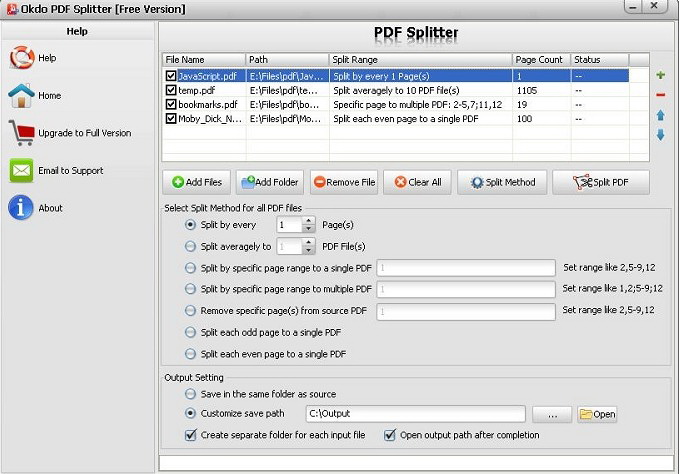Decrease Split by every page count
This screenshot has height=474, width=680.
pos(308,229)
